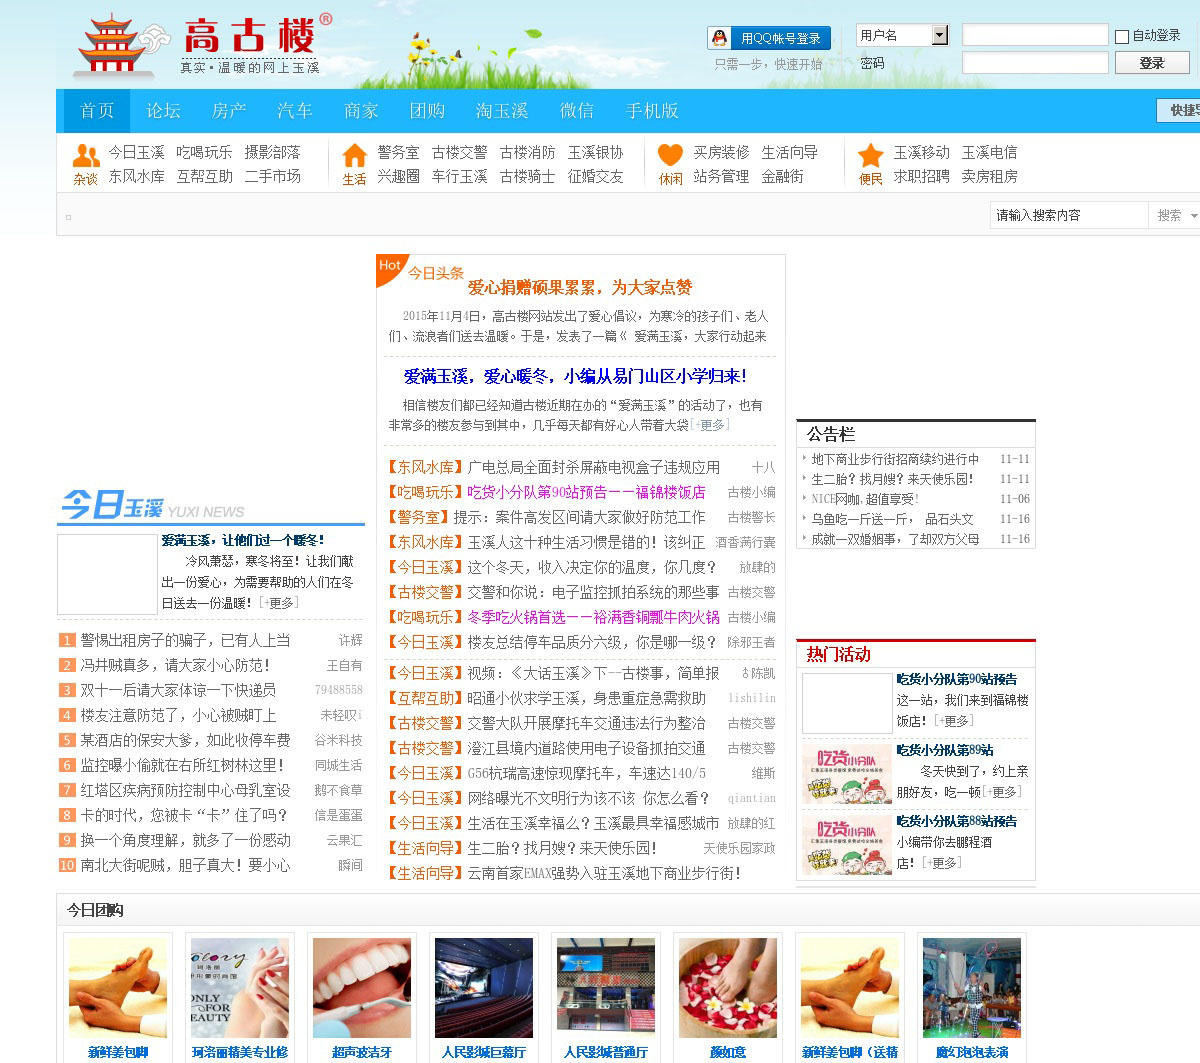Open 吃货小分队第90站预告 post in center list
The width and height of the screenshot is (1200, 1063).
(x=586, y=492)
